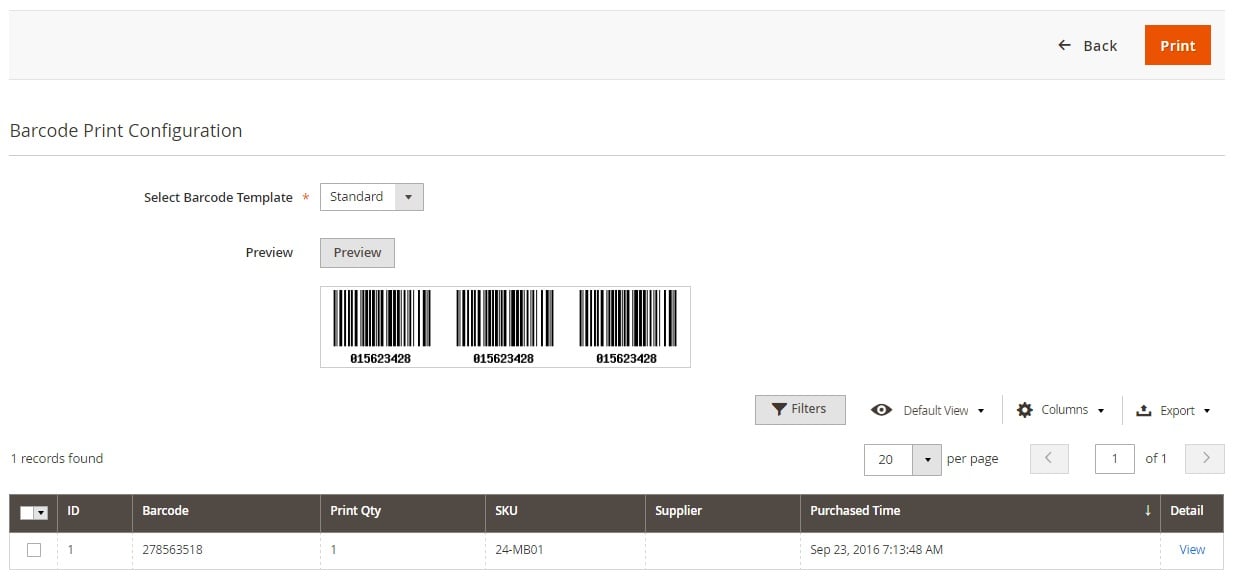Sort by the Barcode column header
Screen dimensions: 1235x581
[x=225, y=511]
